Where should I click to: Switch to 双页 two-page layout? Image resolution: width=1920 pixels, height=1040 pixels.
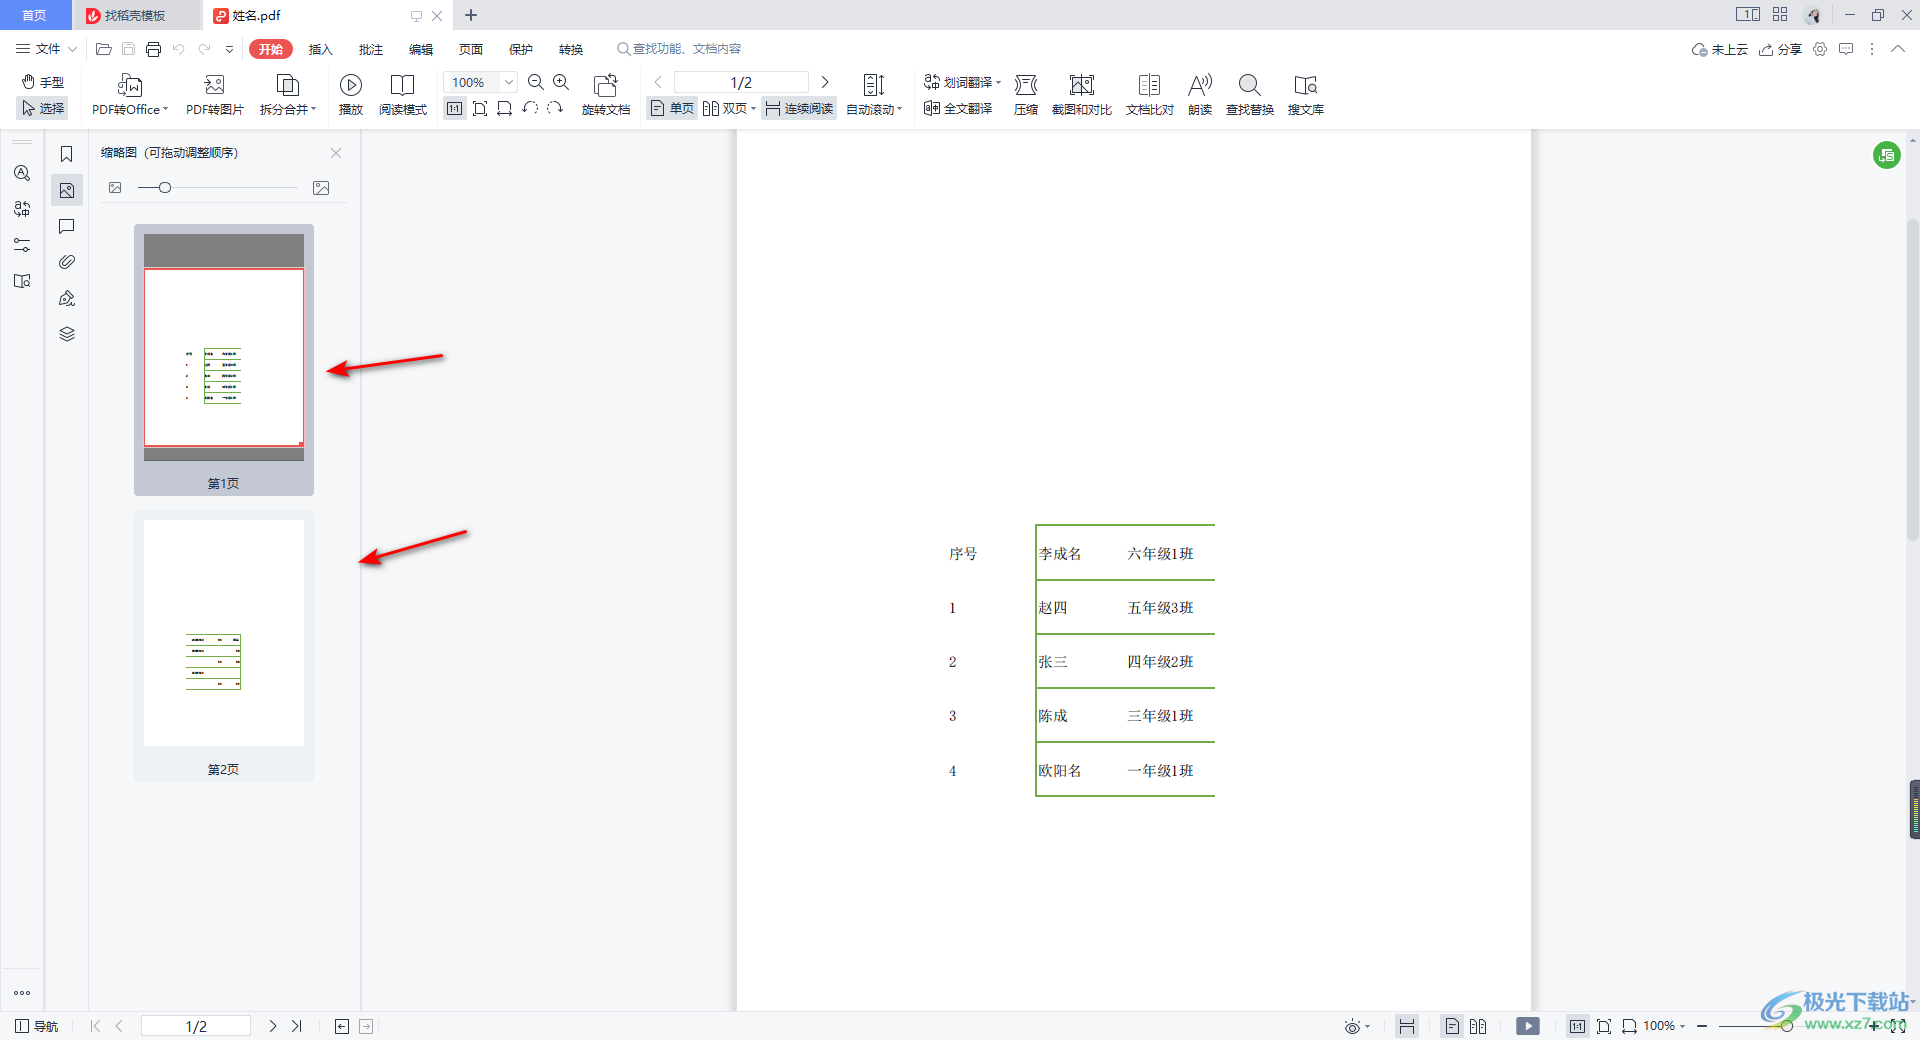[729, 108]
